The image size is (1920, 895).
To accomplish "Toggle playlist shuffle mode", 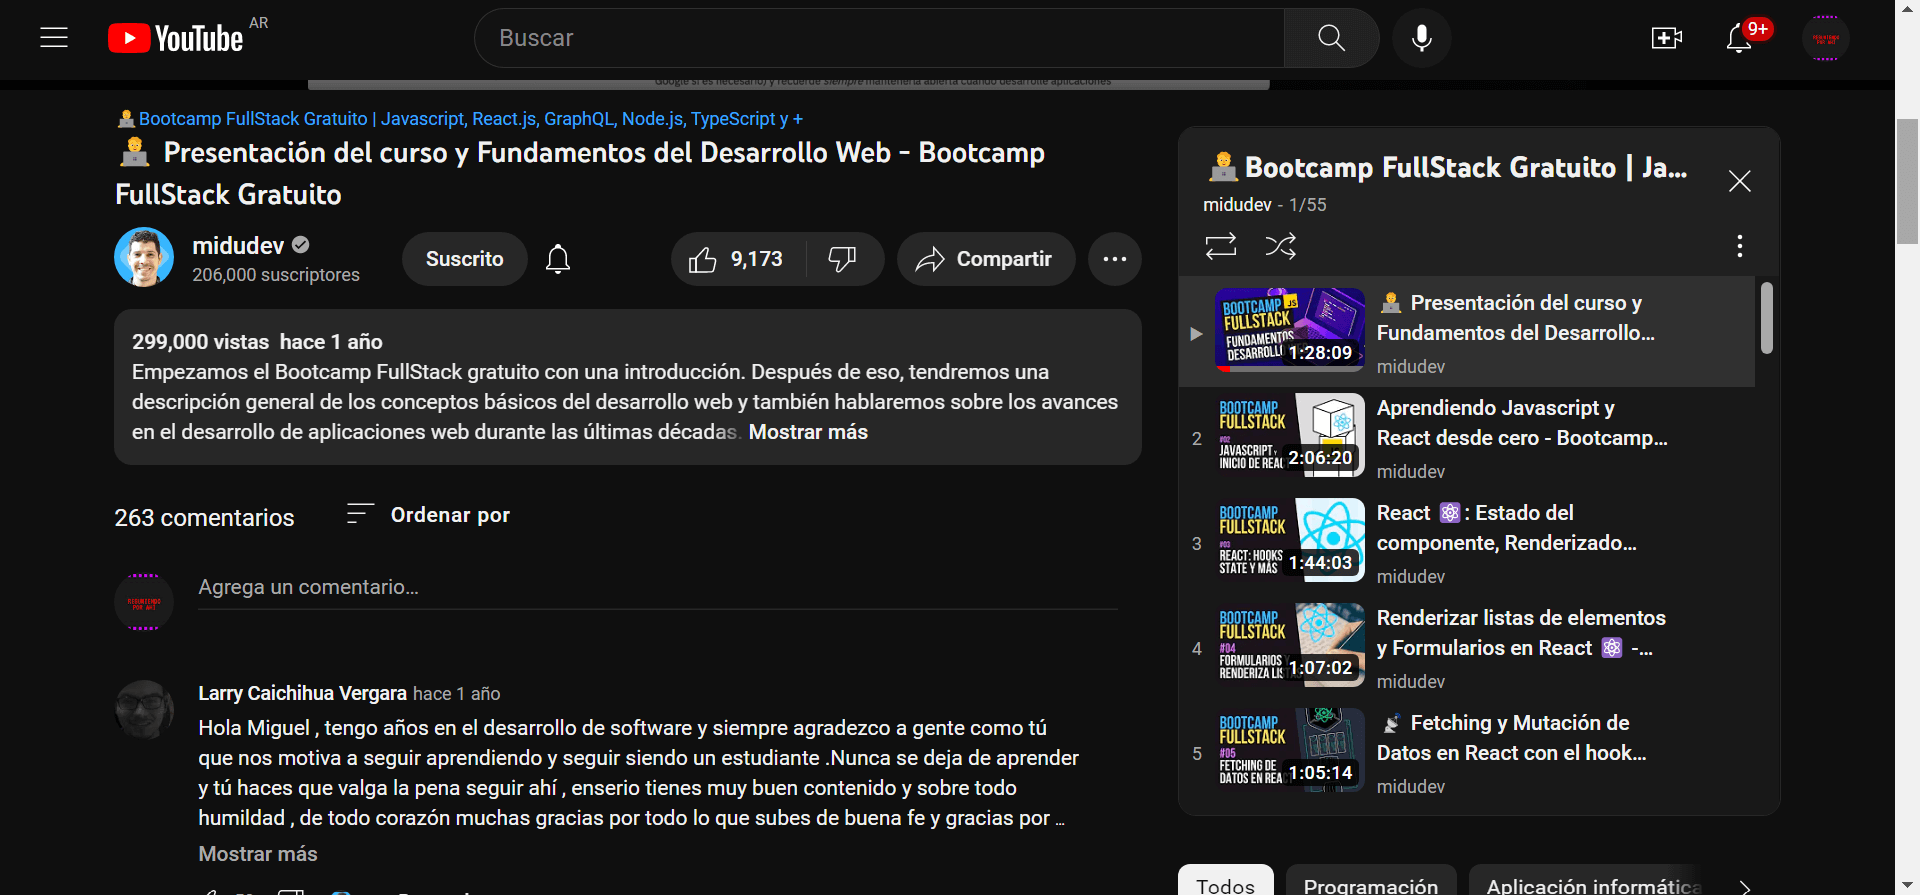I will tap(1280, 246).
